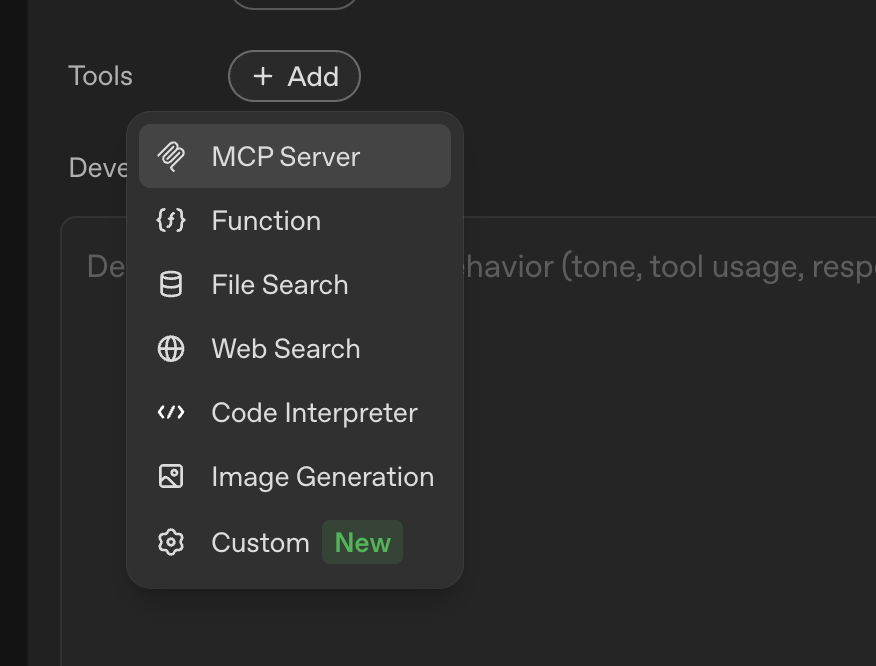Click the green New badge beside Custom
This screenshot has width=876, height=666.
pos(362,543)
